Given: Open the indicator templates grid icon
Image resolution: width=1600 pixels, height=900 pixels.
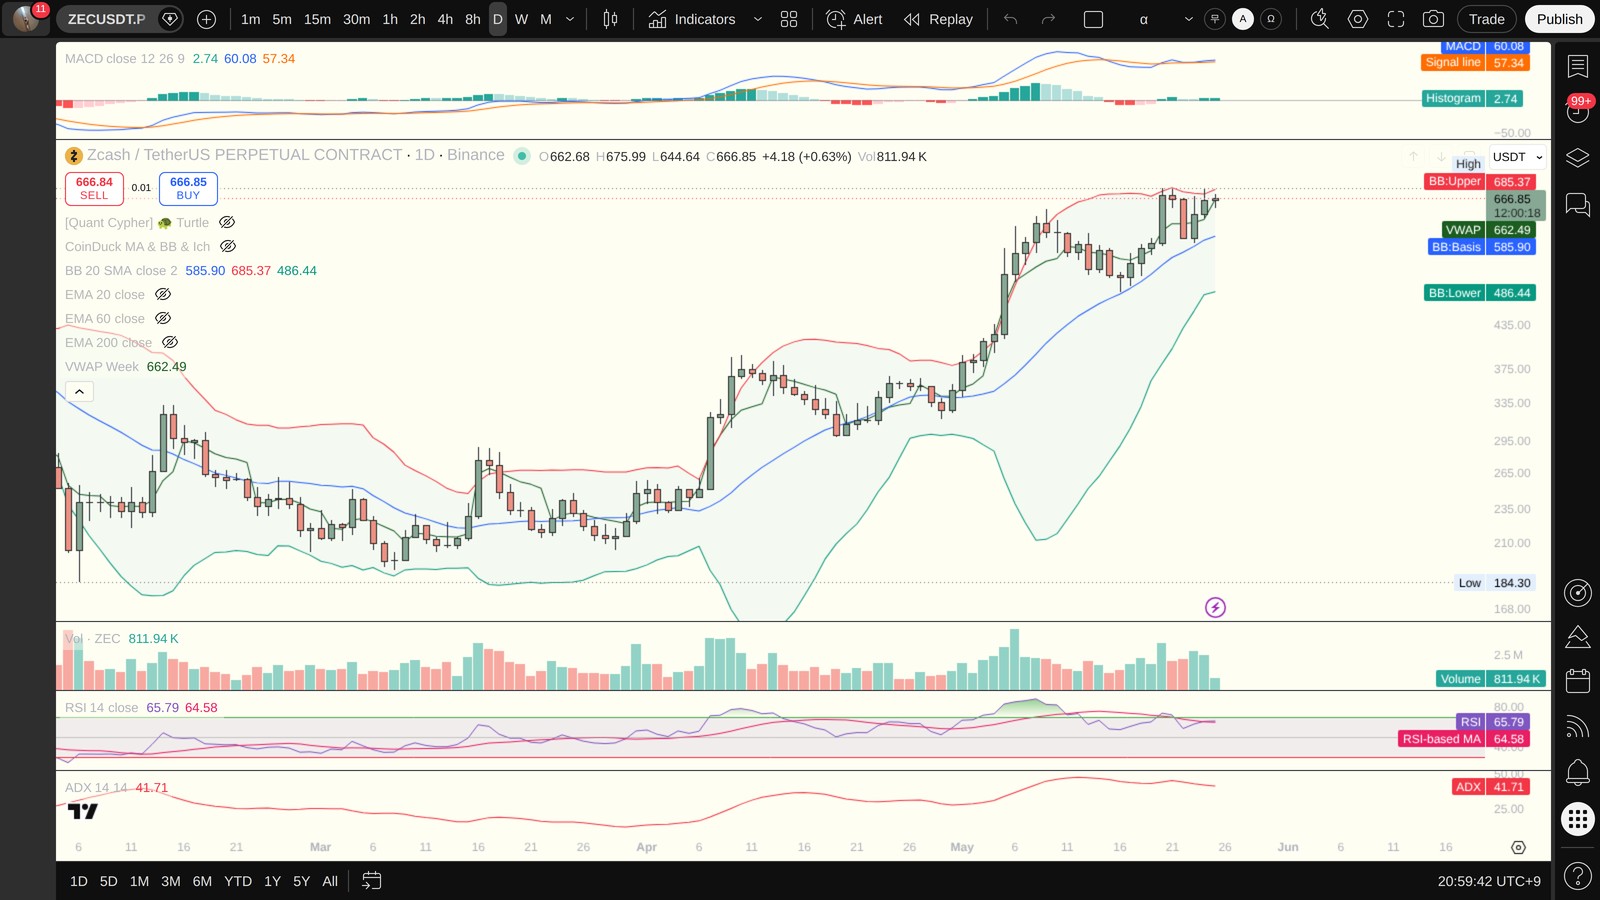Looking at the screenshot, I should (x=789, y=19).
